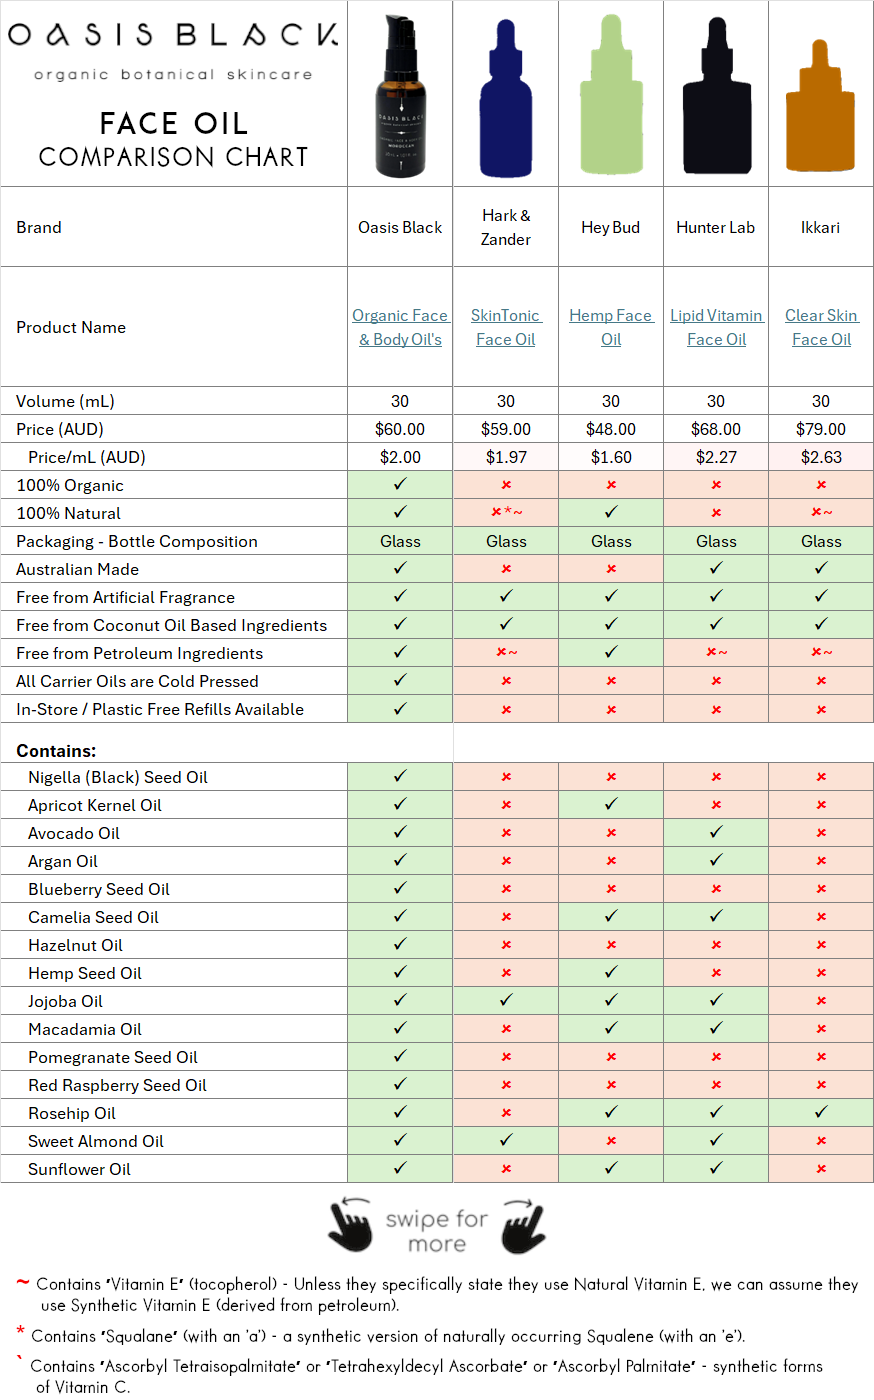
Task: Open the SkinTonic Face Oil link
Action: (506, 327)
